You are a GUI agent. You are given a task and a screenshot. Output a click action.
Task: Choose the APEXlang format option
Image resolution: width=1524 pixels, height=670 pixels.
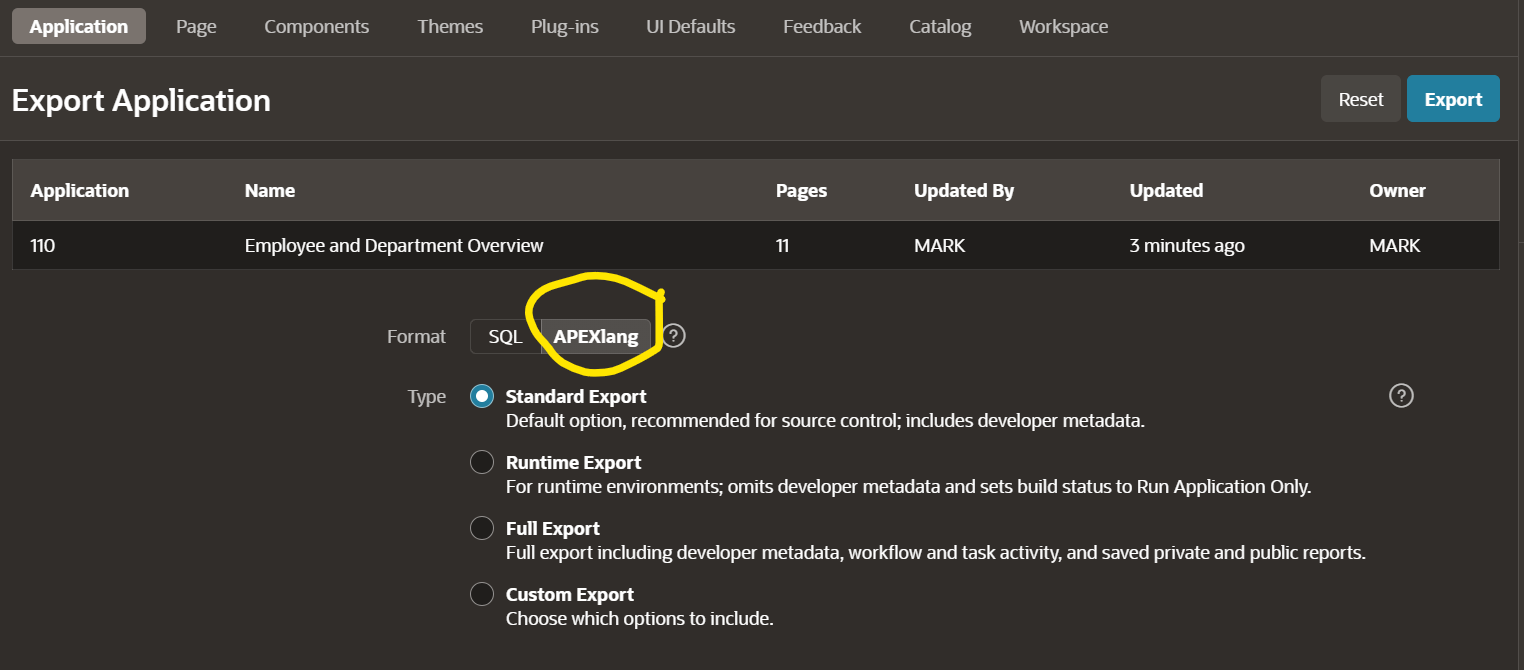point(596,337)
